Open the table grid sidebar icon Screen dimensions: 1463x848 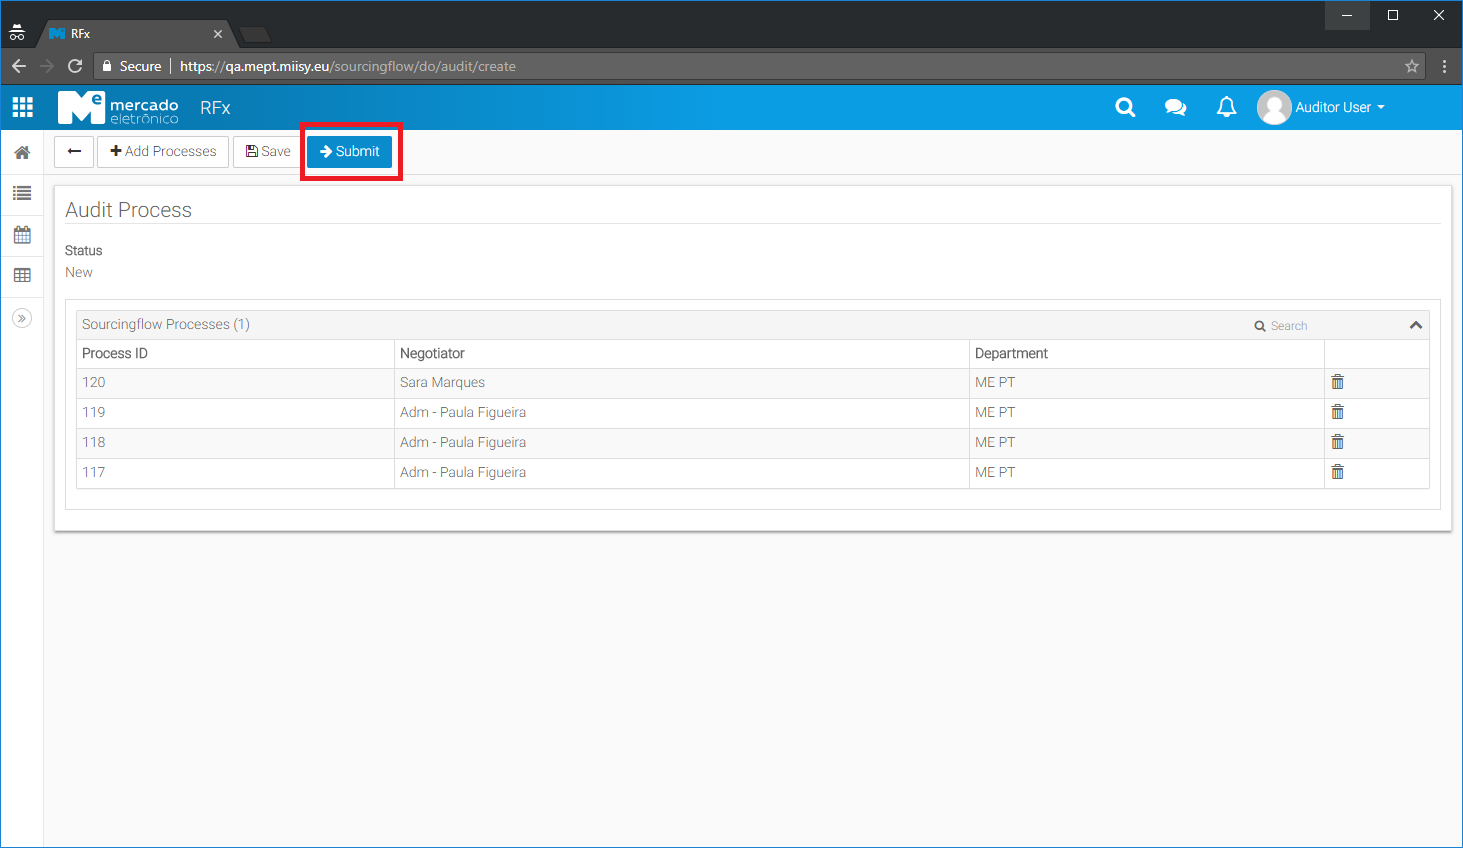point(22,275)
